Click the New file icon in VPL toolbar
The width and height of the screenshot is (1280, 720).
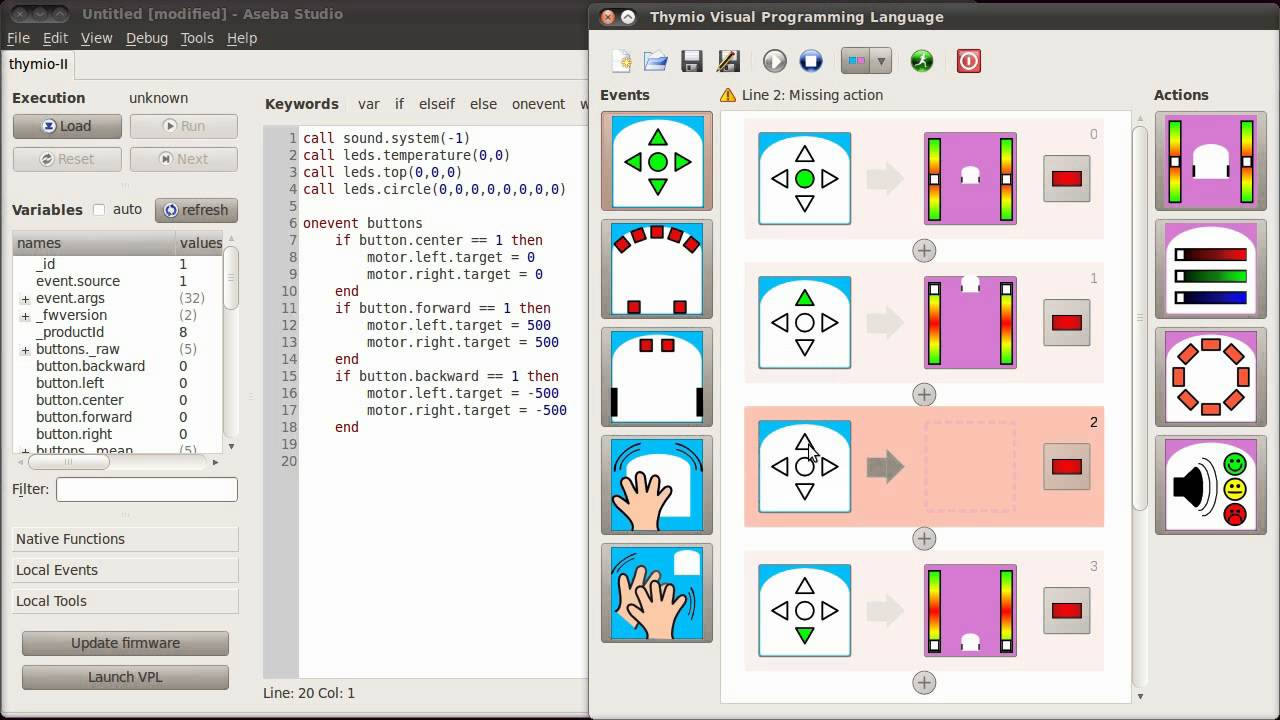(x=621, y=61)
